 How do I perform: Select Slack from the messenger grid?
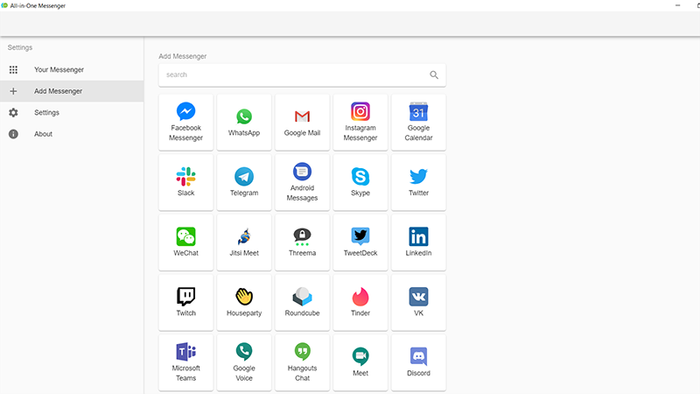pos(186,182)
